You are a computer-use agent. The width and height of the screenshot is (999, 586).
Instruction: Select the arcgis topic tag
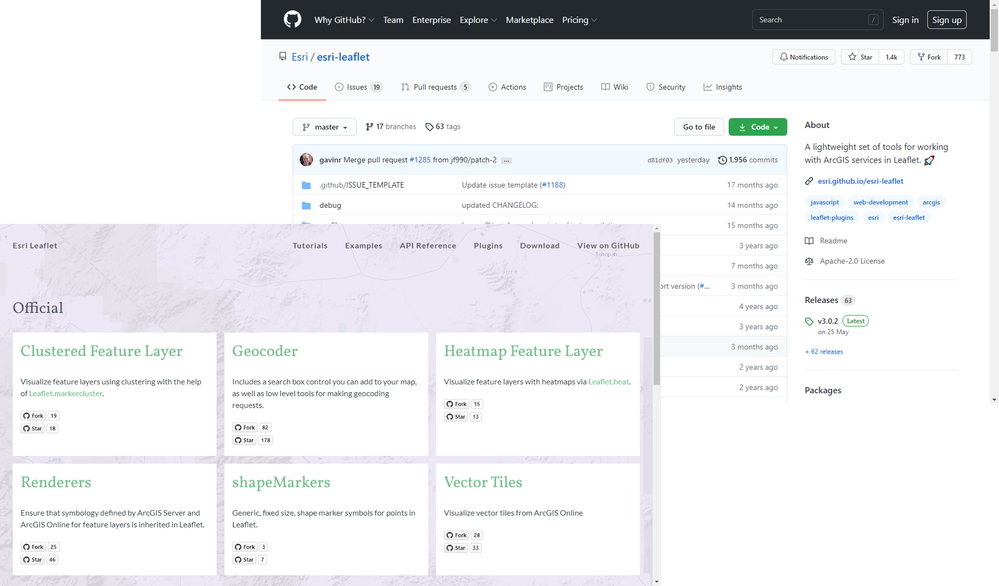tap(931, 202)
